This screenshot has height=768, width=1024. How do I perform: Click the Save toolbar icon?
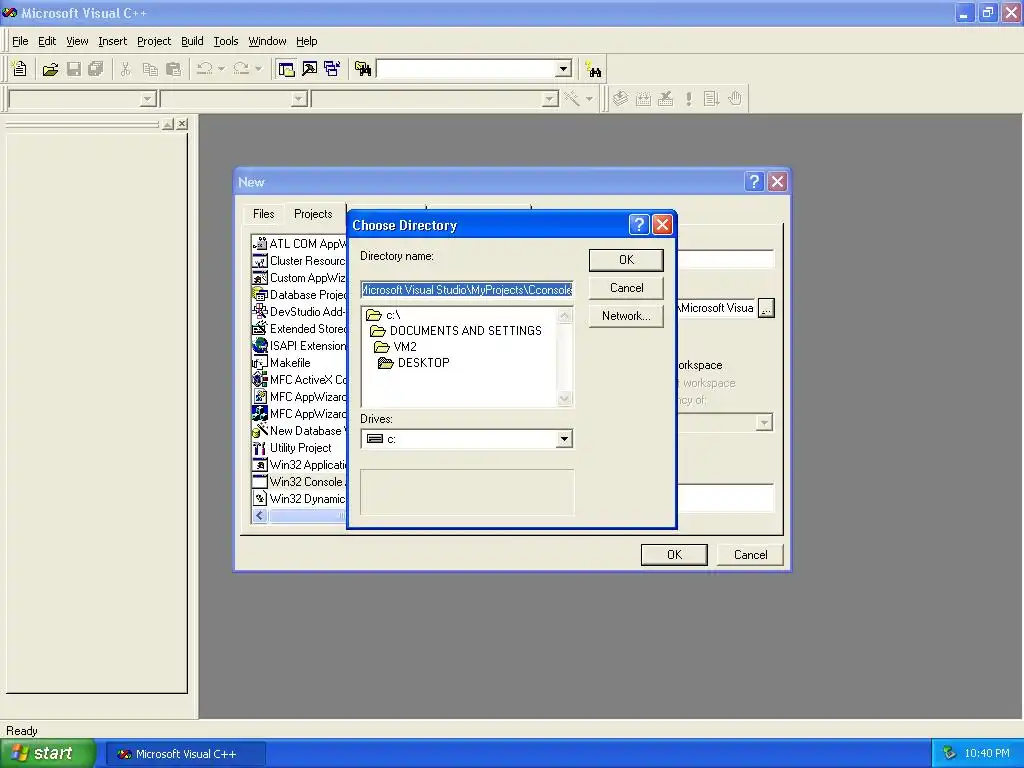coord(74,69)
